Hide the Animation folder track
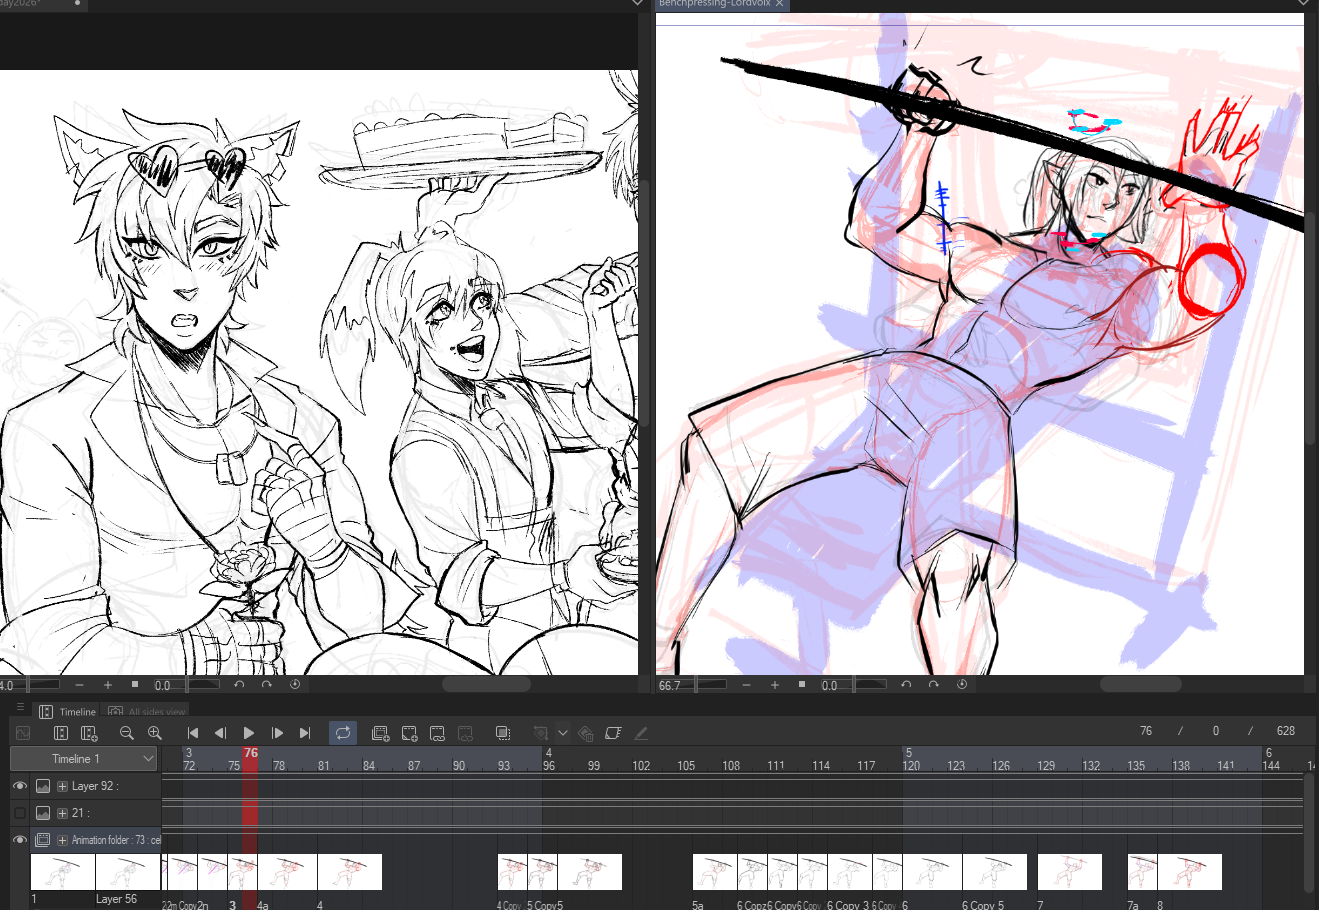This screenshot has width=1319, height=910. tap(19, 840)
